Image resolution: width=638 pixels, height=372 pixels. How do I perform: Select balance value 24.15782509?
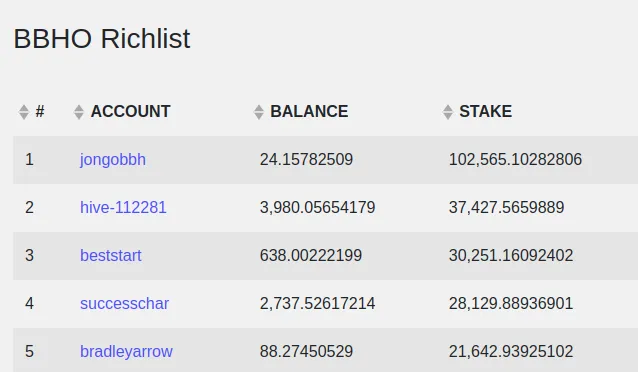(x=306, y=160)
